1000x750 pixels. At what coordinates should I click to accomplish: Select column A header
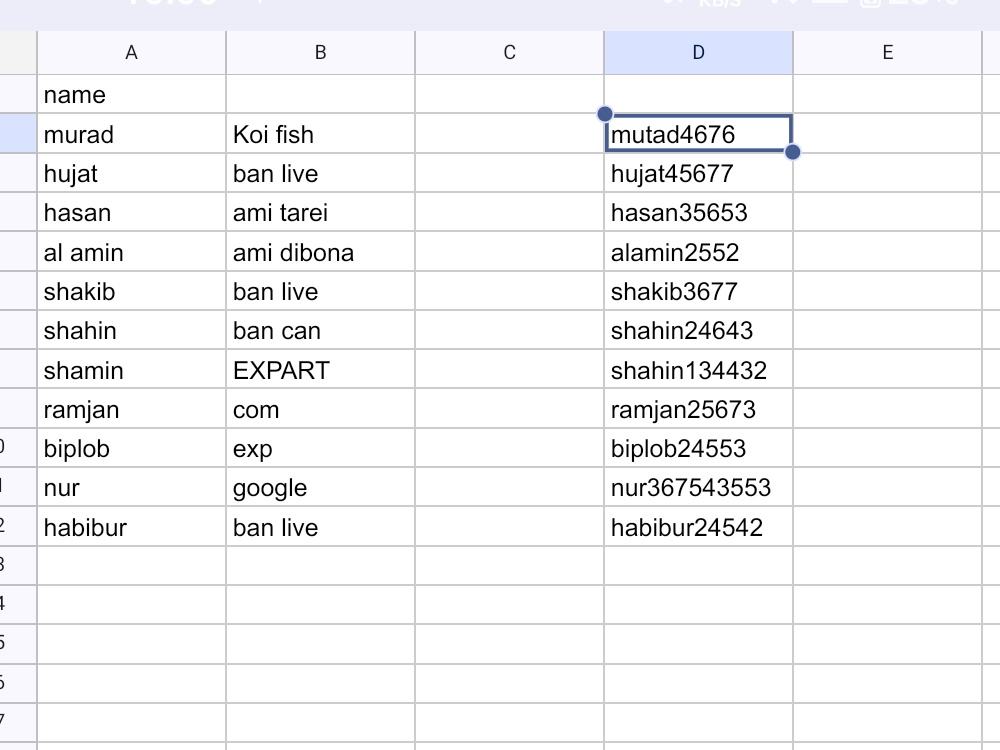(x=131, y=52)
